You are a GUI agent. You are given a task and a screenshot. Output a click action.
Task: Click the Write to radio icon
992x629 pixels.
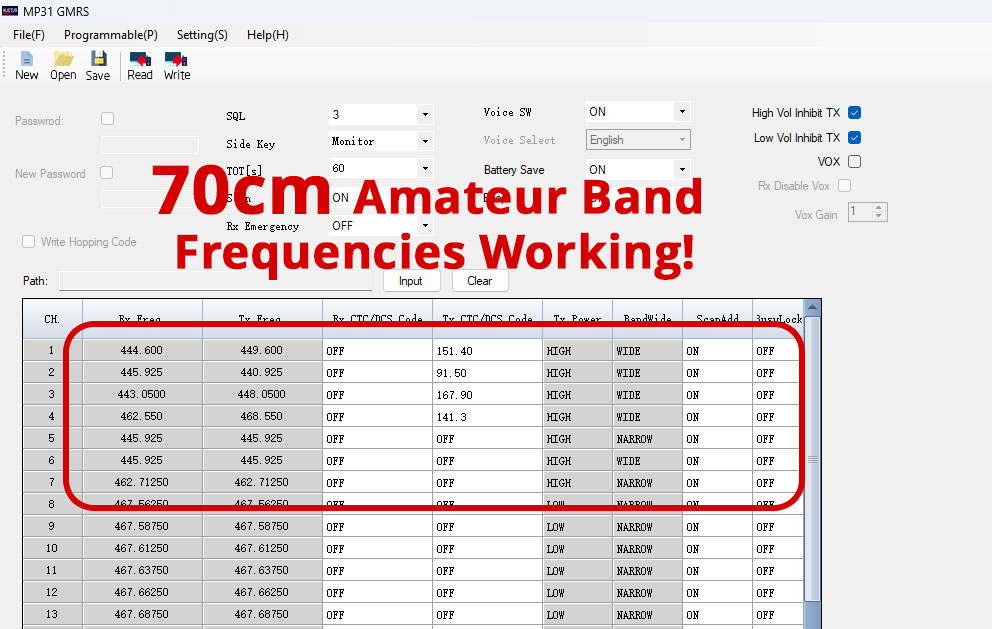[177, 60]
